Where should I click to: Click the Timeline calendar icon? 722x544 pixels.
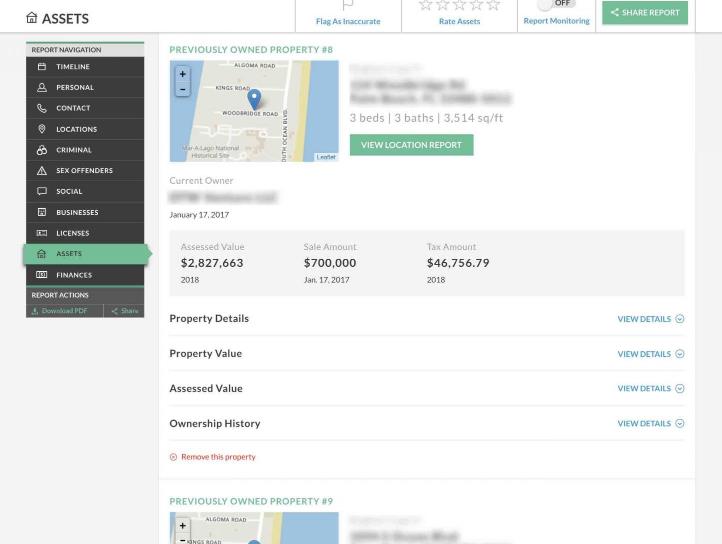(42, 67)
